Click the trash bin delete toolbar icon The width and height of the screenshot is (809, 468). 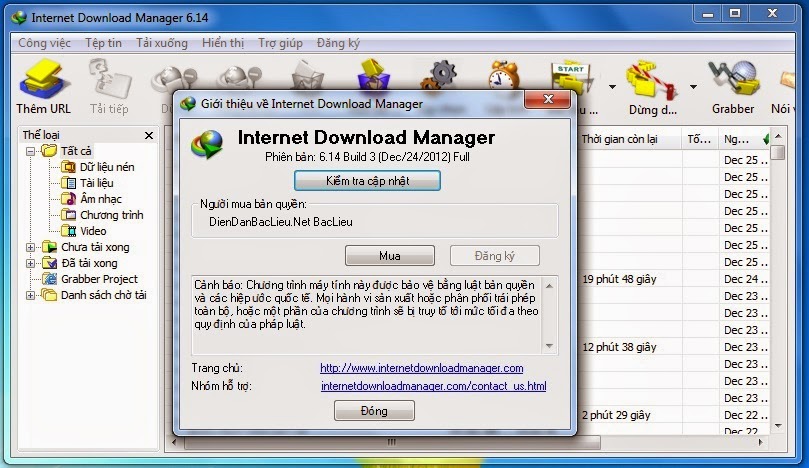(x=308, y=76)
